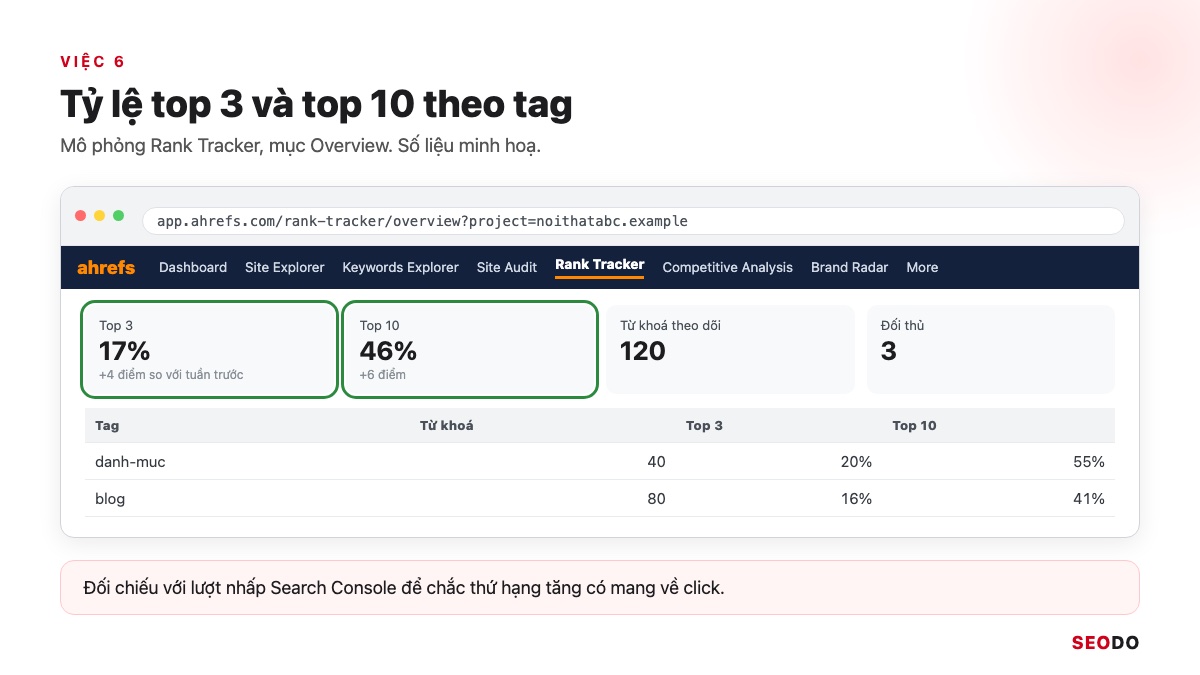Click the 16% Top 3 value
This screenshot has height=675, width=1200.
click(856, 498)
